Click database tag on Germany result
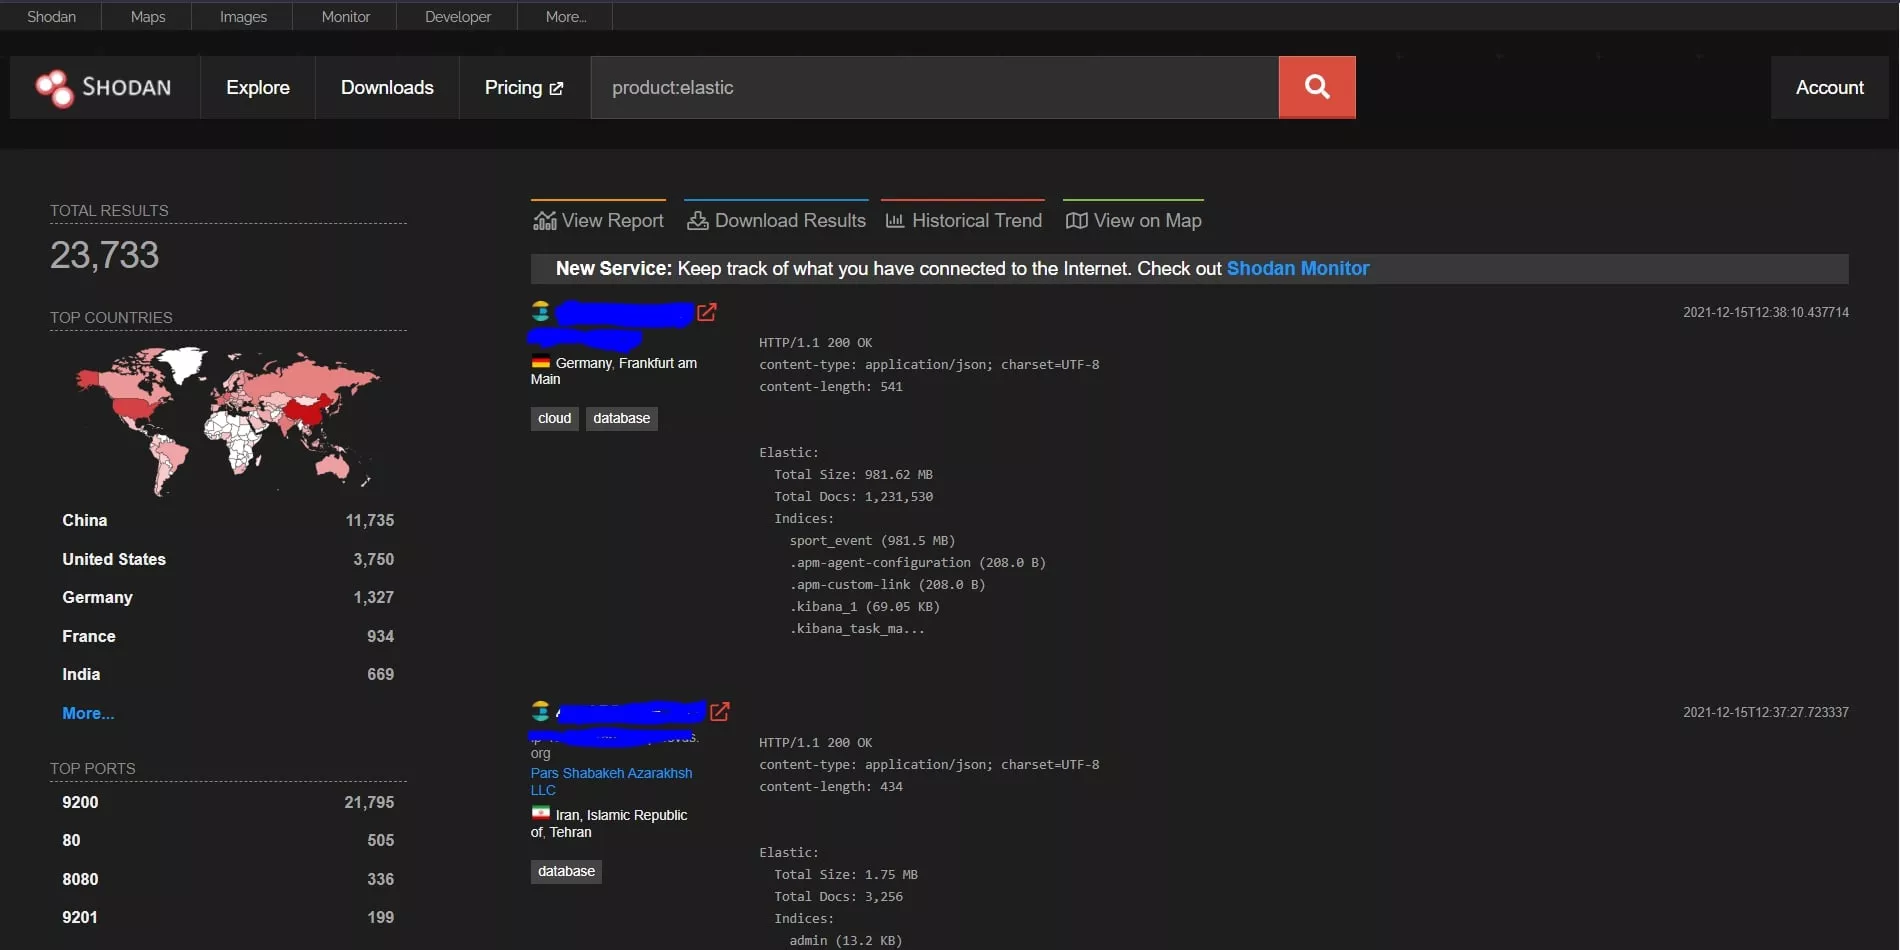1900x950 pixels. [621, 418]
